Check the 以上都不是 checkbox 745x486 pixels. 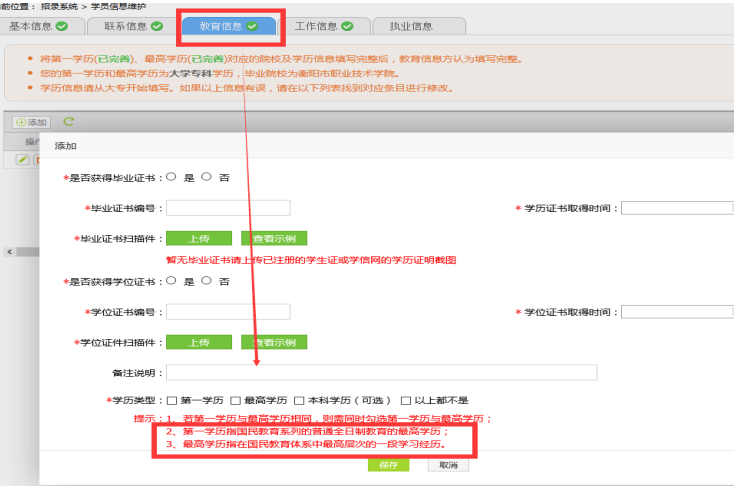coord(407,401)
